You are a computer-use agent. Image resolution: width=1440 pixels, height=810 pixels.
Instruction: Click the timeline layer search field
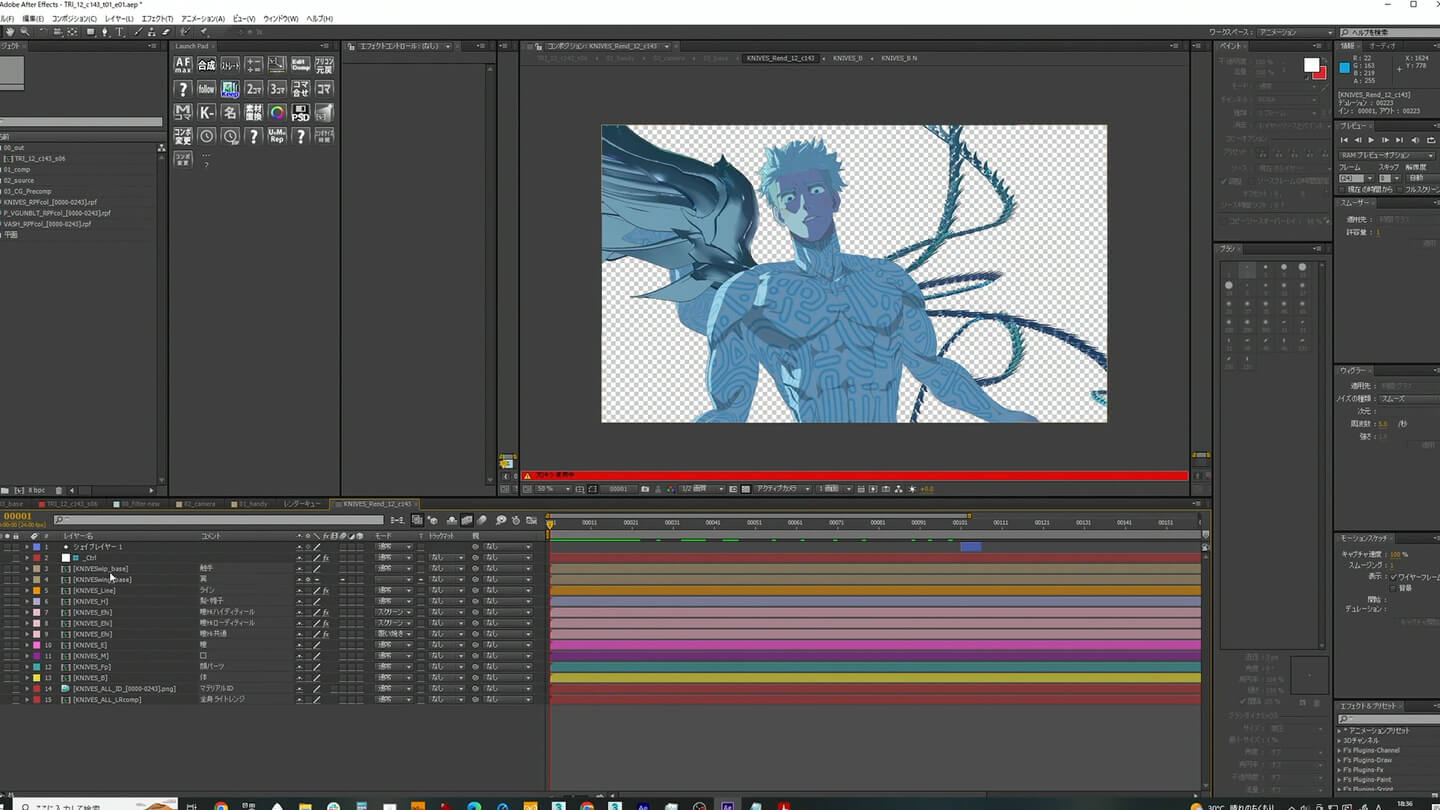[x=218, y=520]
